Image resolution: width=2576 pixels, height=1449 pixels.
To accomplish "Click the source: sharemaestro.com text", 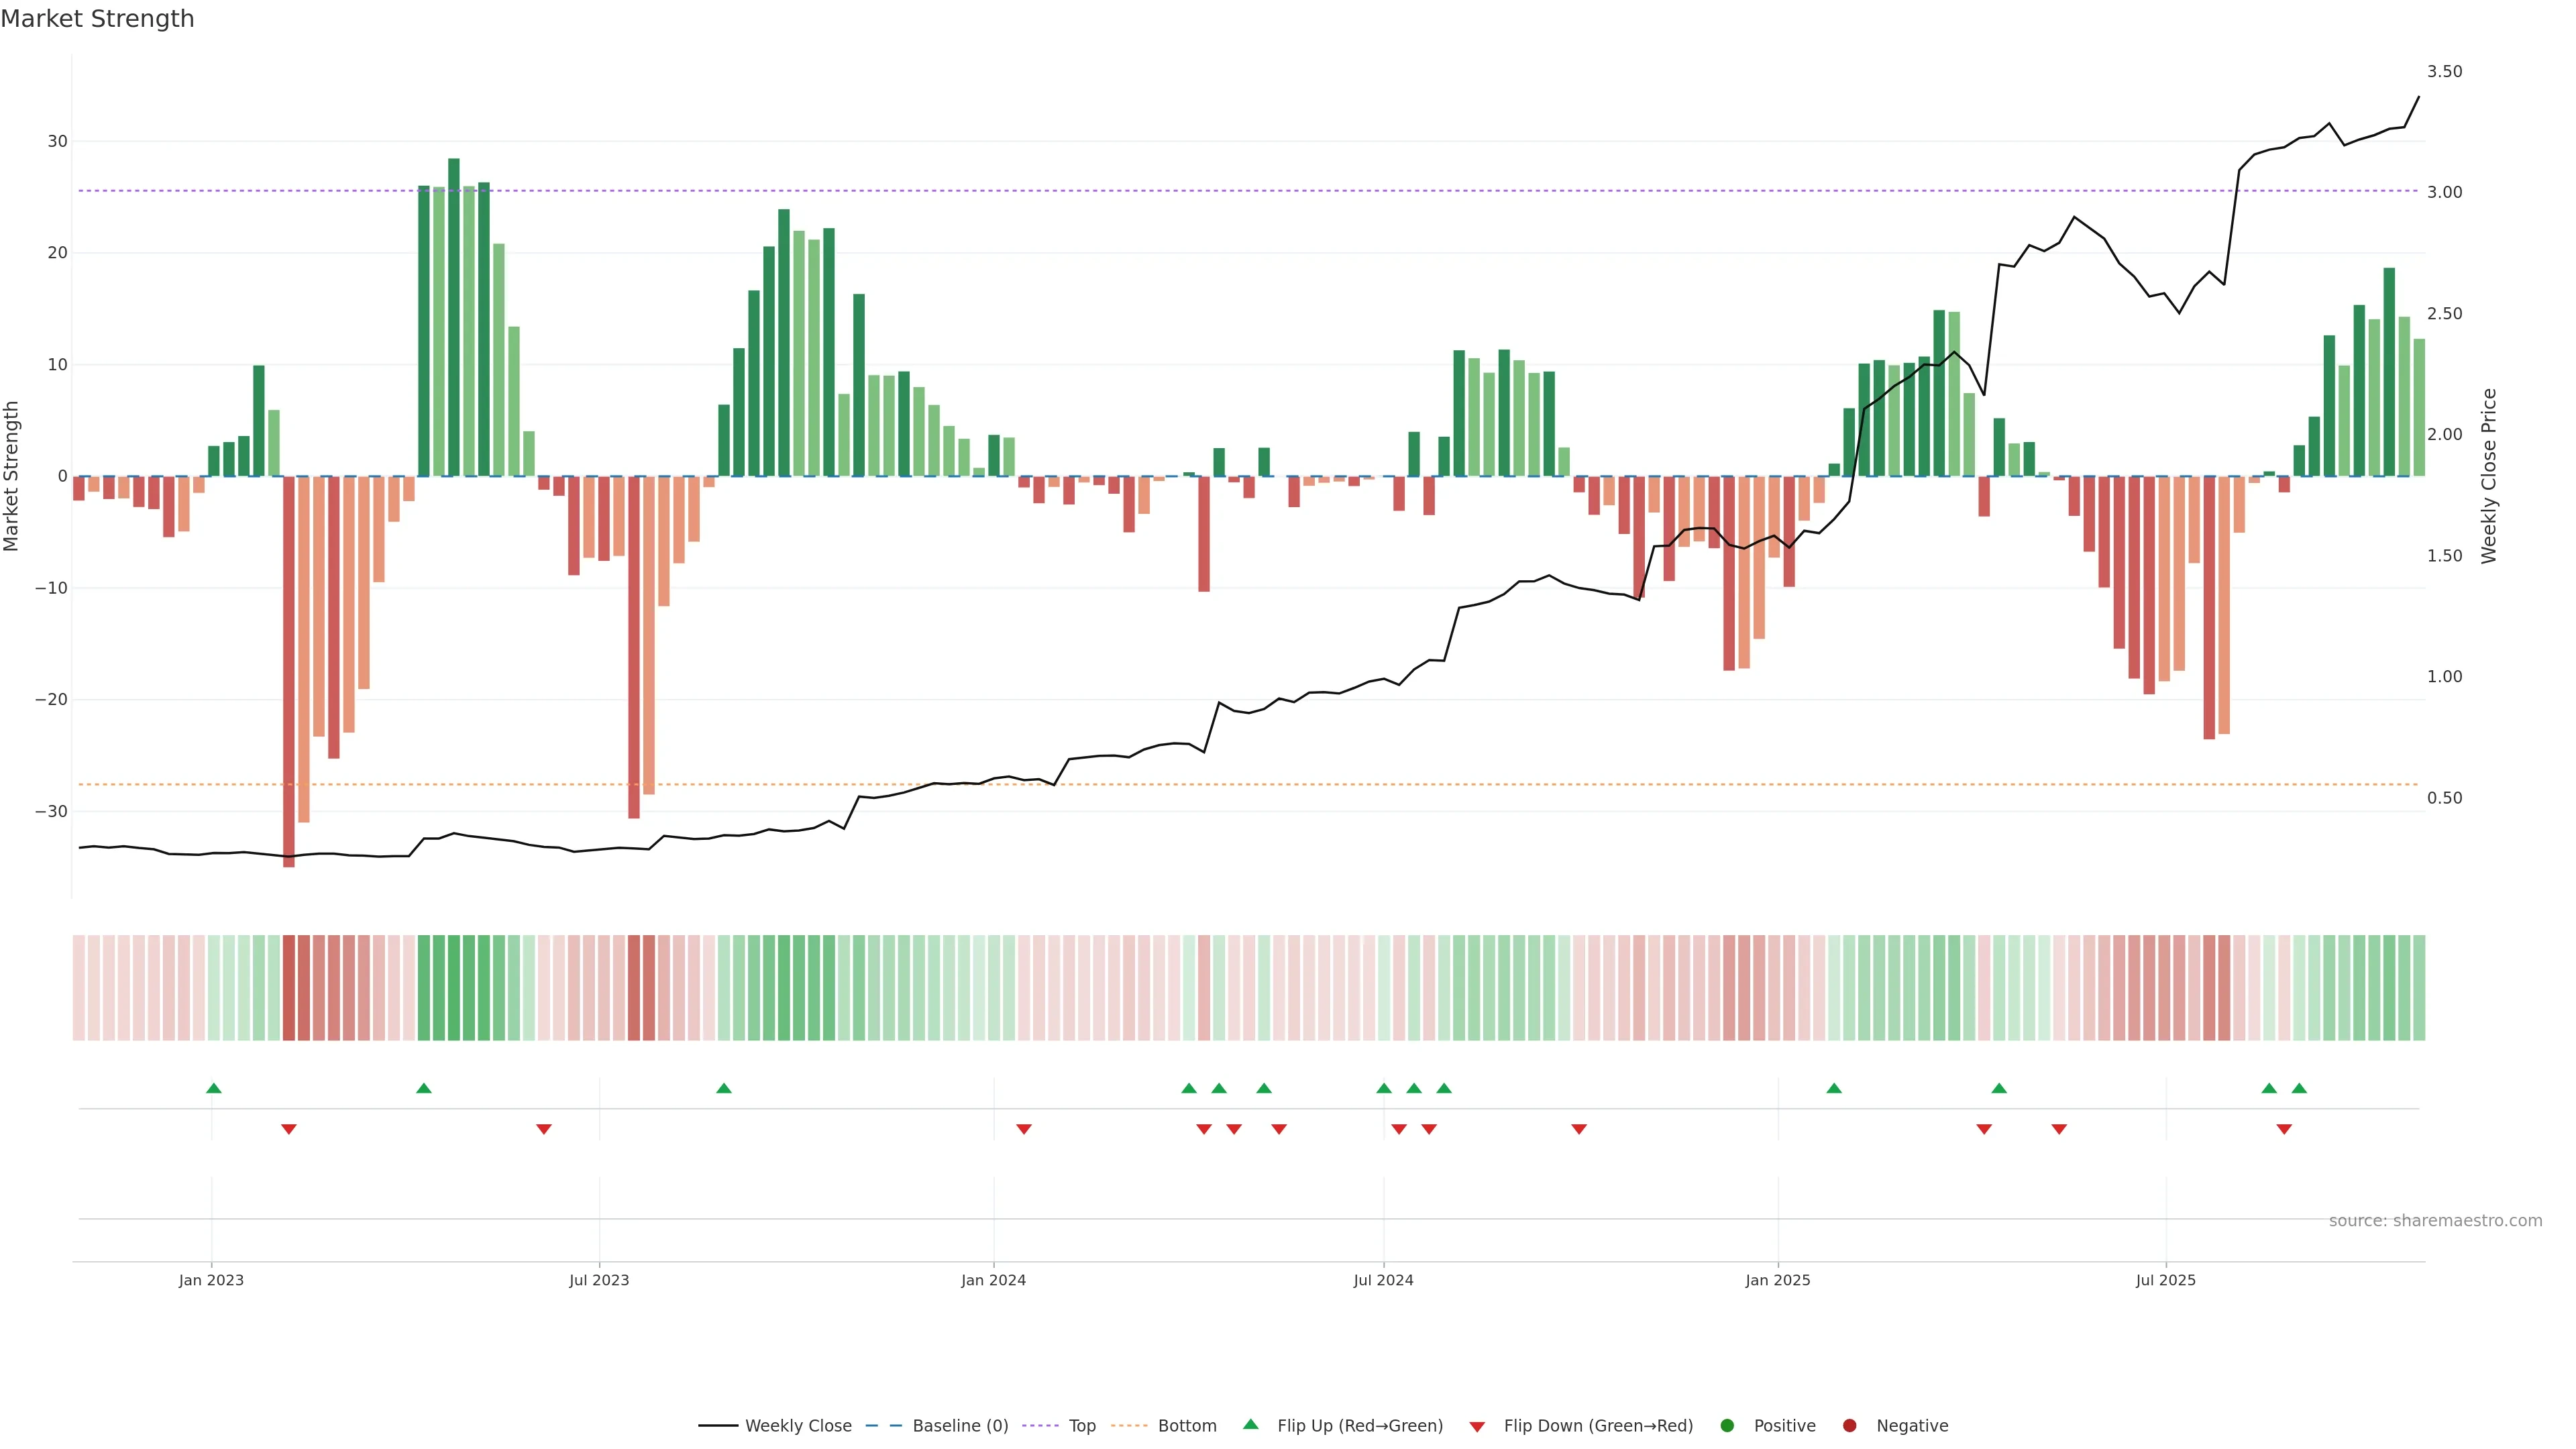I will [x=2435, y=1221].
